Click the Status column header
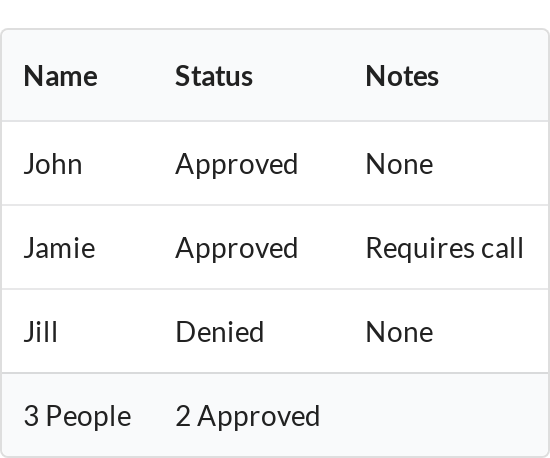This screenshot has width=550, height=458. pyautogui.click(x=214, y=76)
